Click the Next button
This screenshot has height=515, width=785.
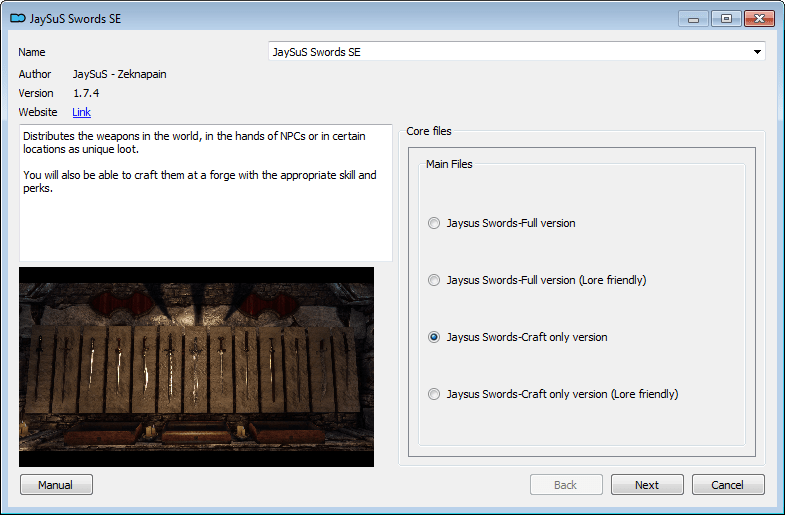click(x=647, y=484)
